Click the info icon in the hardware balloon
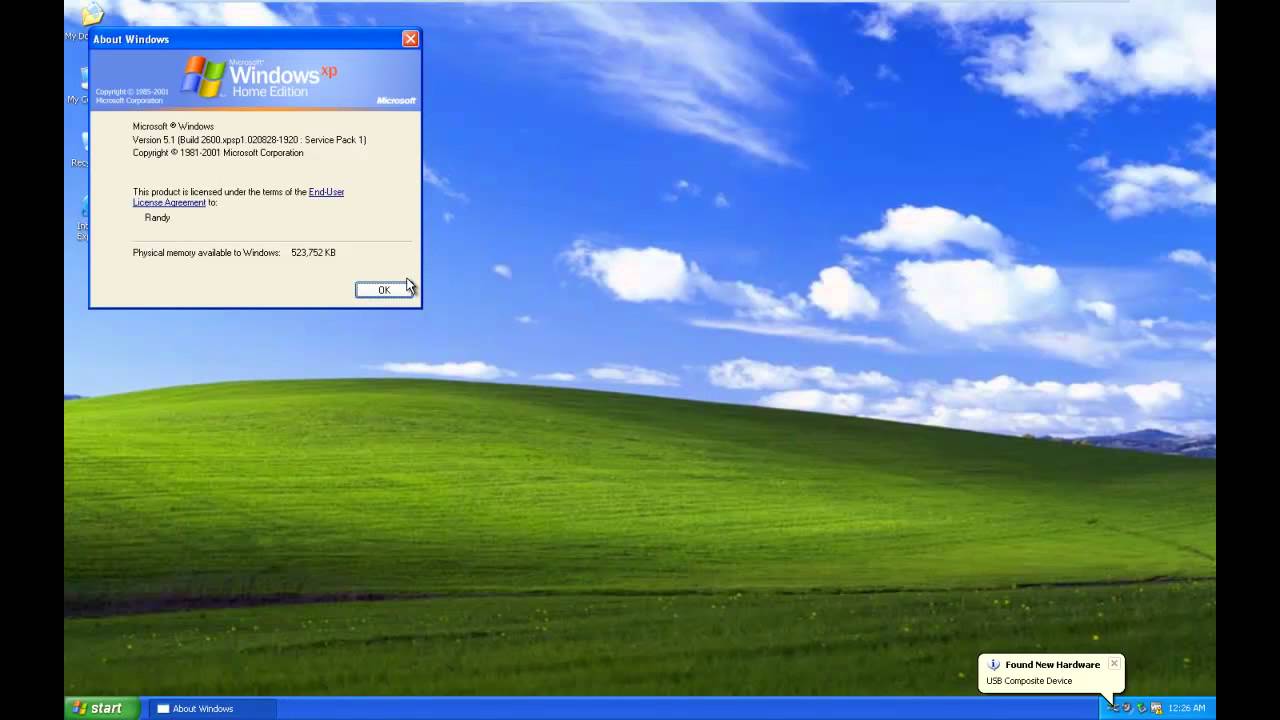Viewport: 1280px width, 720px height. point(993,665)
